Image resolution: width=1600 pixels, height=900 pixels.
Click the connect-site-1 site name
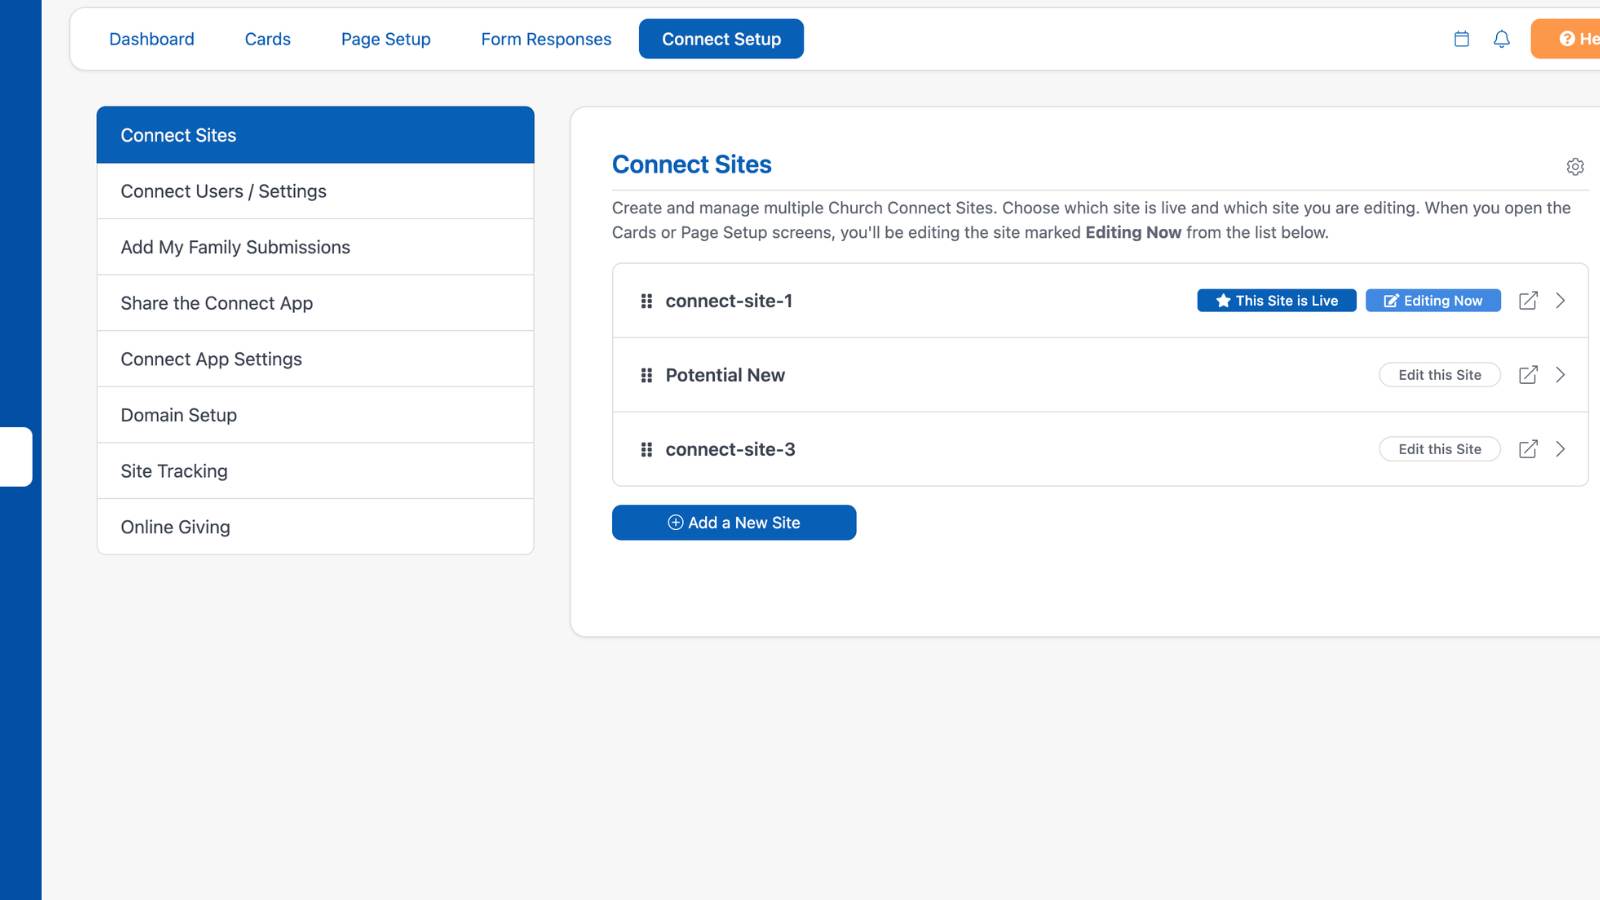click(729, 301)
